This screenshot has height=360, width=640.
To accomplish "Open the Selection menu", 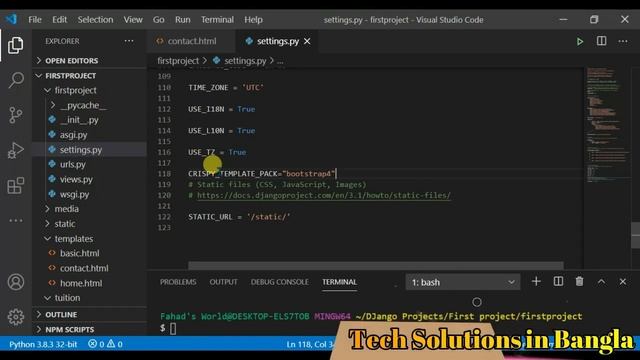I will pos(96,20).
